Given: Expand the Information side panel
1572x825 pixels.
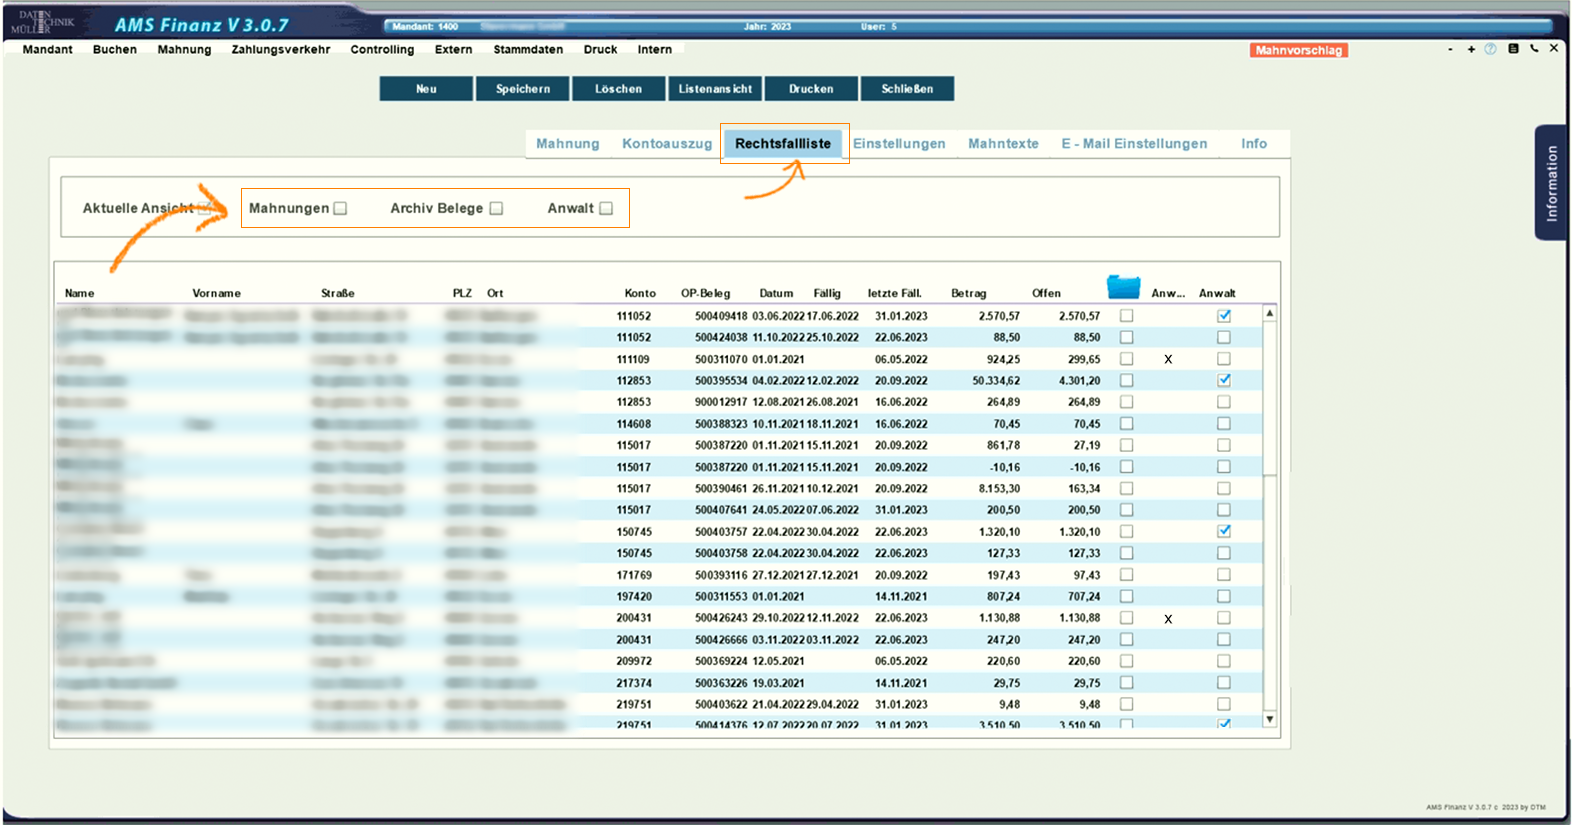Looking at the screenshot, I should [x=1550, y=183].
